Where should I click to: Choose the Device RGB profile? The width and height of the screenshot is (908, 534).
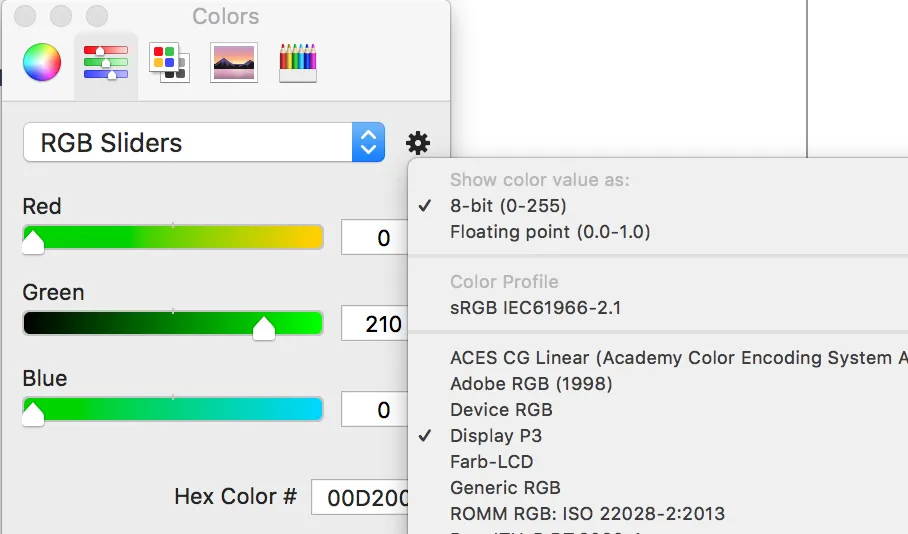click(501, 410)
